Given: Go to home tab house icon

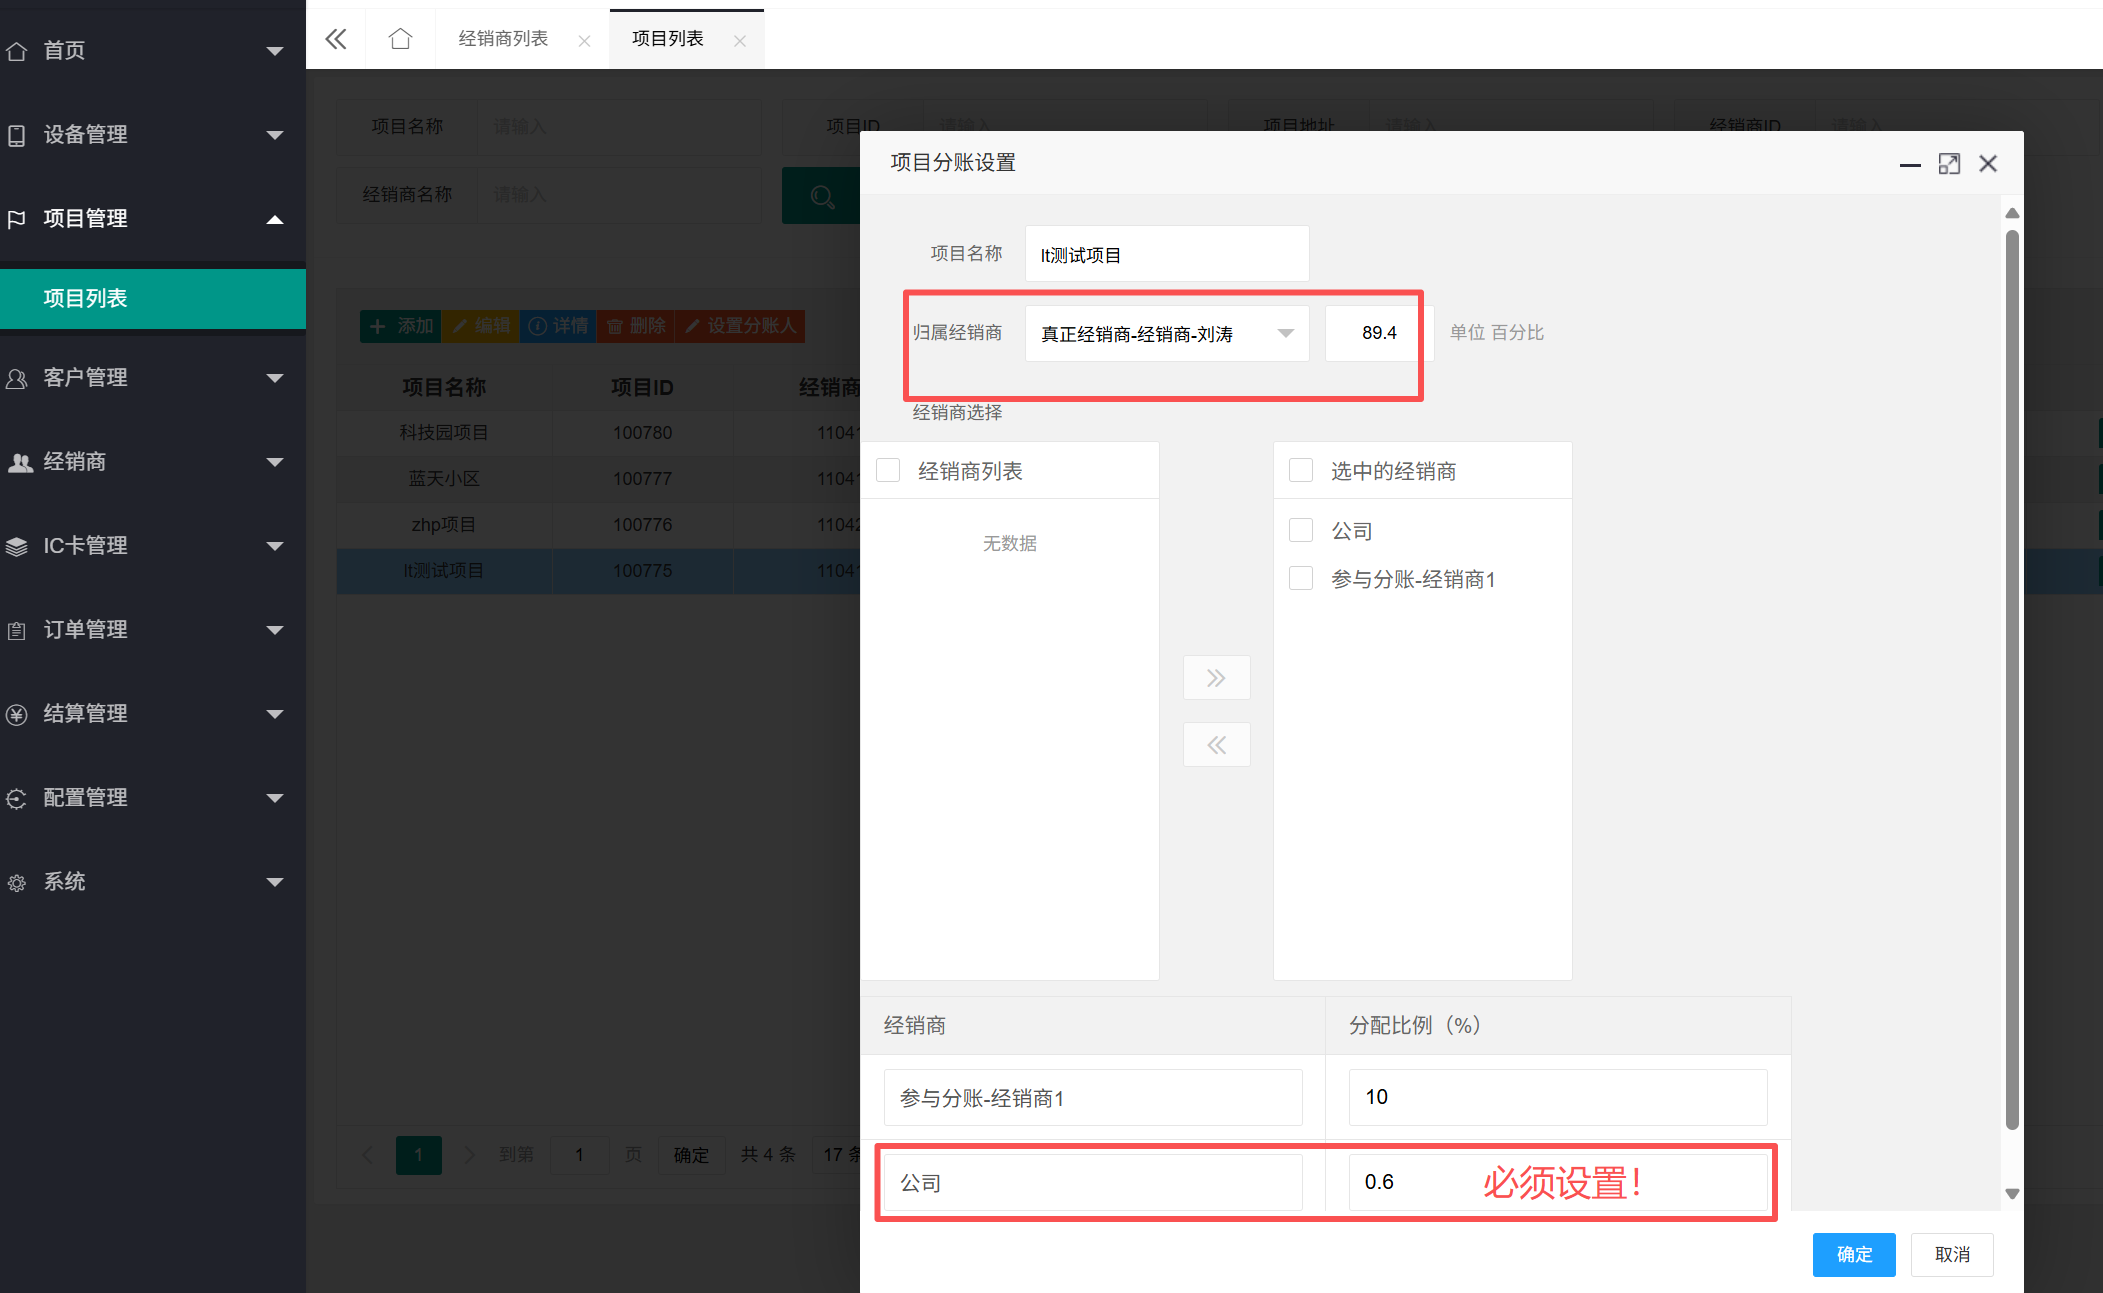Looking at the screenshot, I should (400, 39).
